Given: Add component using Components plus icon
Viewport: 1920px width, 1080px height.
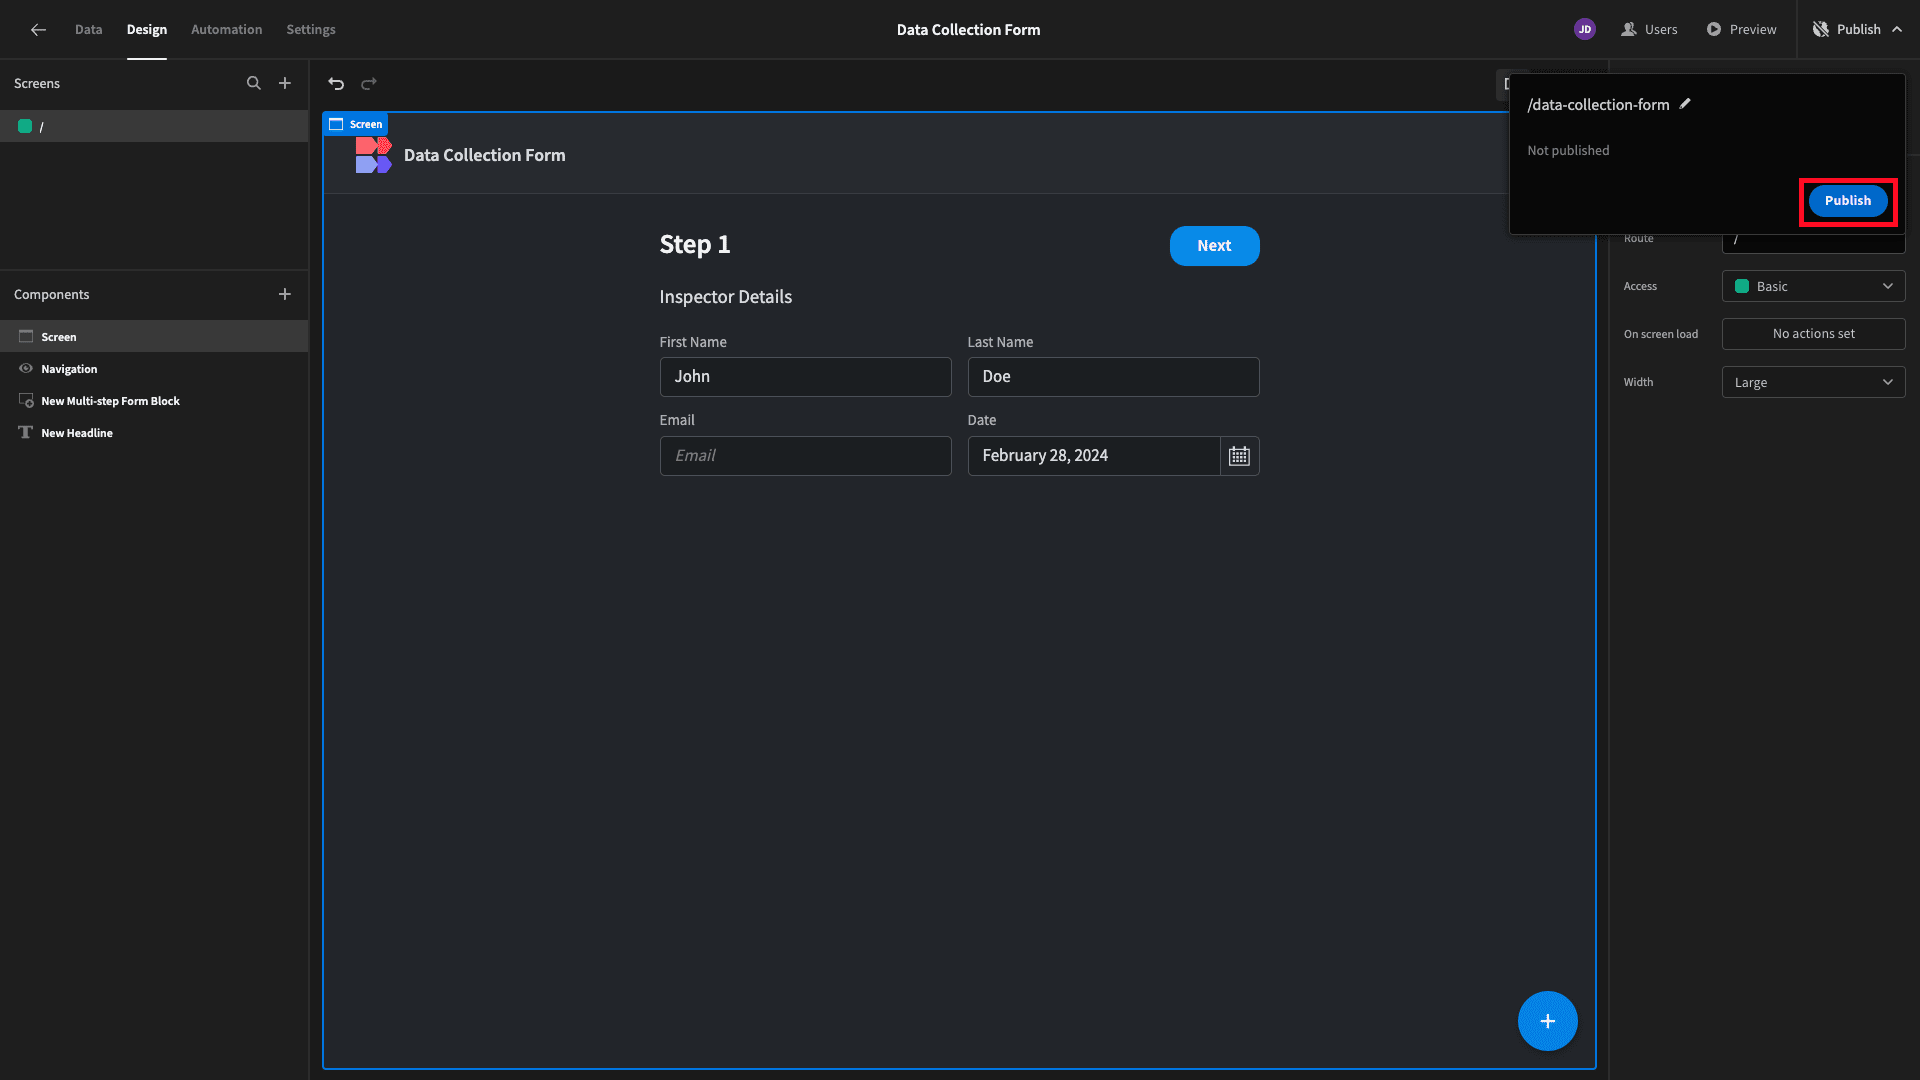Looking at the screenshot, I should coord(285,294).
